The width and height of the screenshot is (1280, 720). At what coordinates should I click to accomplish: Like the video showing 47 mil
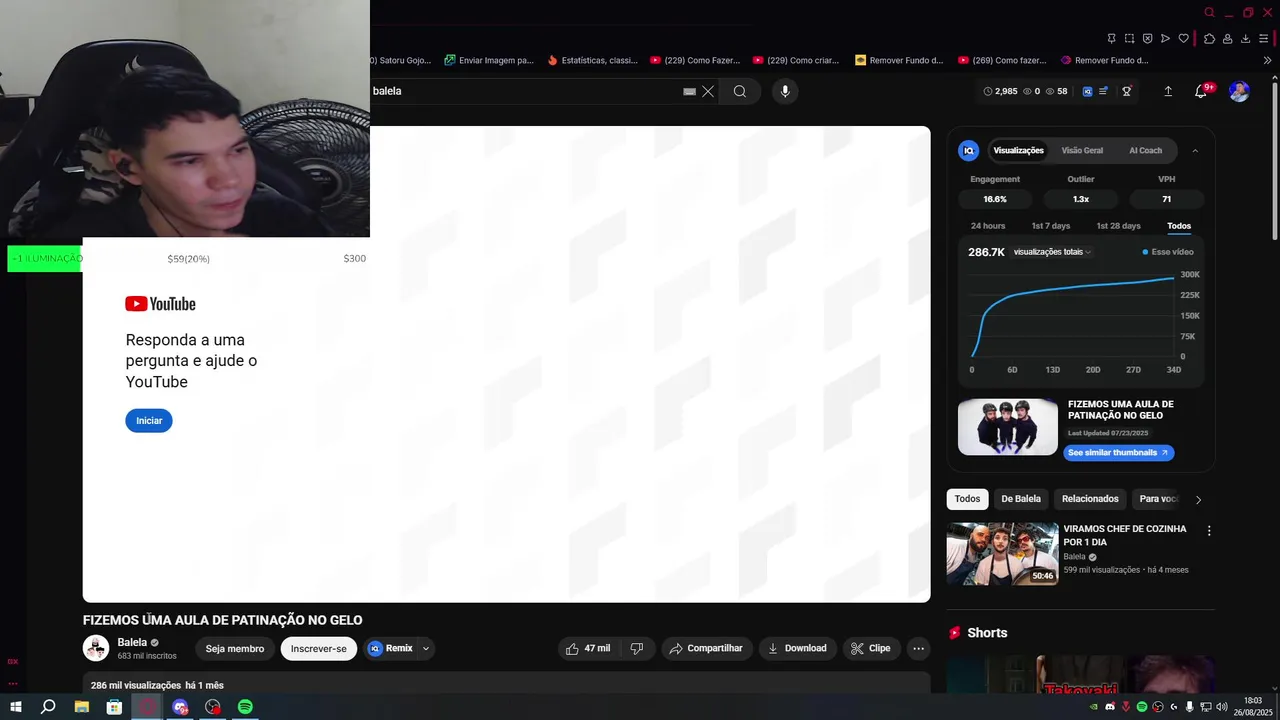click(x=588, y=649)
